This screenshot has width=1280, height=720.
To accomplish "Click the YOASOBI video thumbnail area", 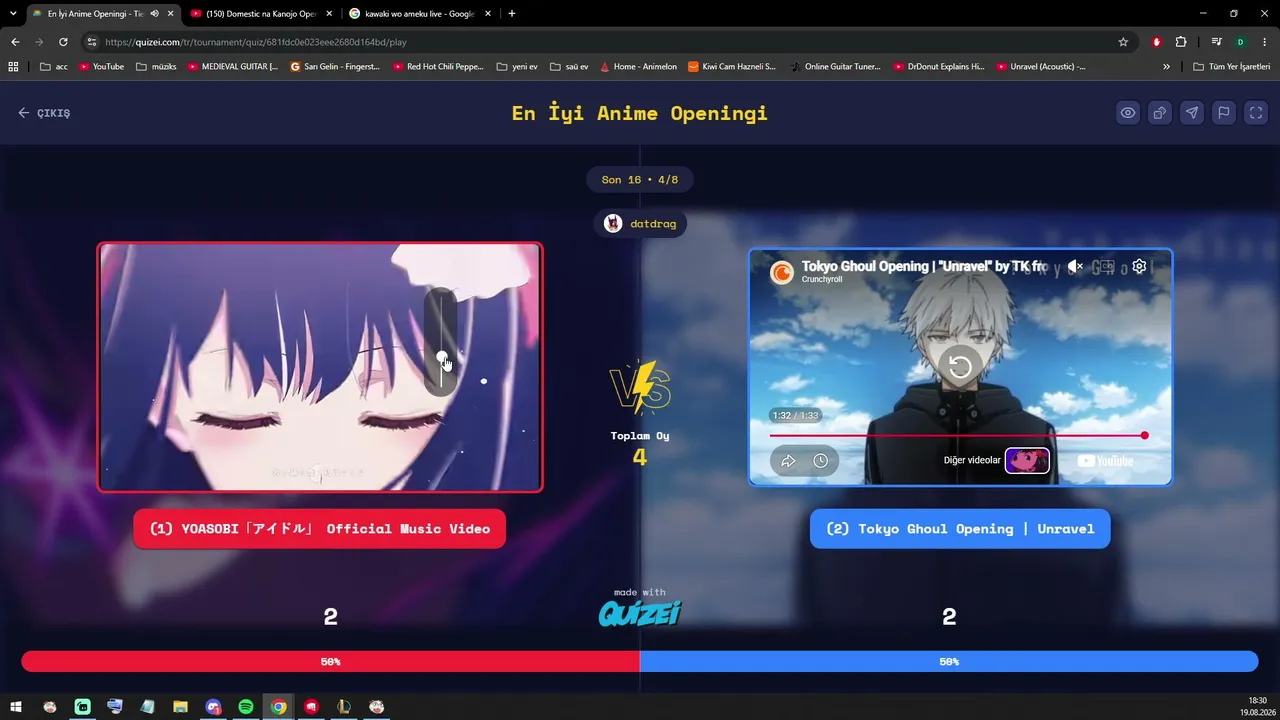I will [320, 367].
